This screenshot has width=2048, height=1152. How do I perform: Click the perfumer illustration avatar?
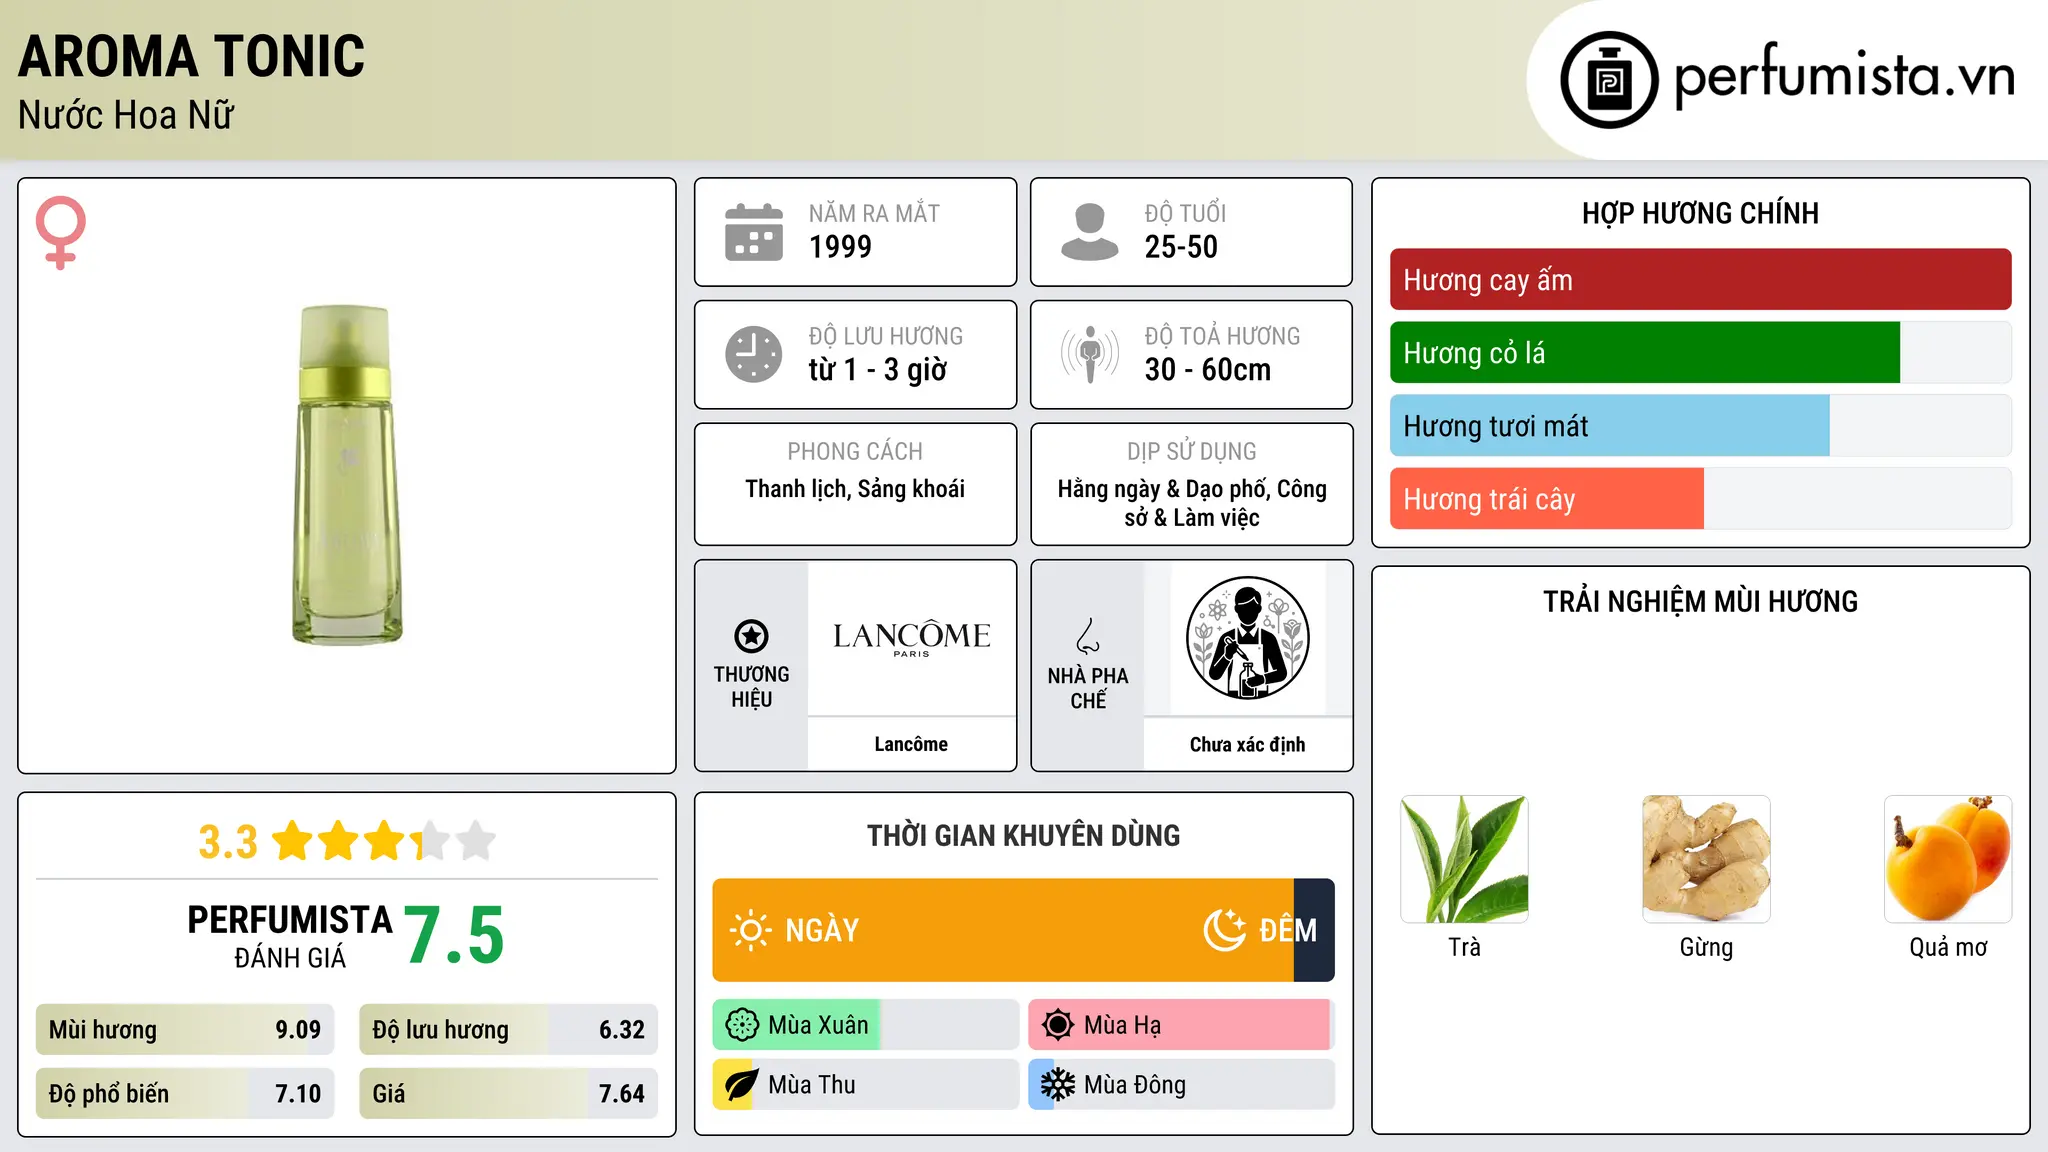(x=1247, y=638)
